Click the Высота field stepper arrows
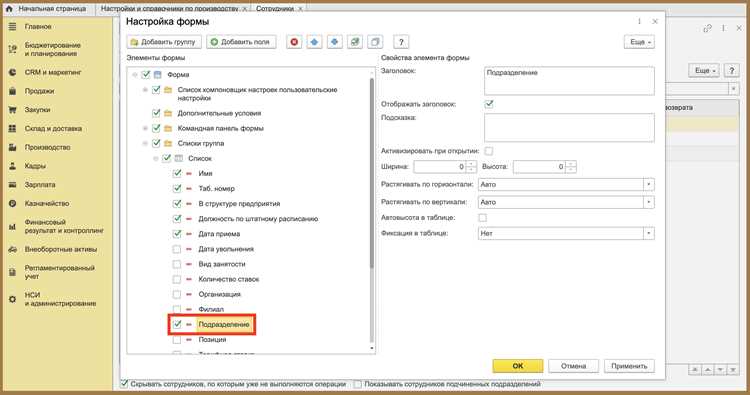The height and width of the screenshot is (395, 750). click(x=571, y=167)
